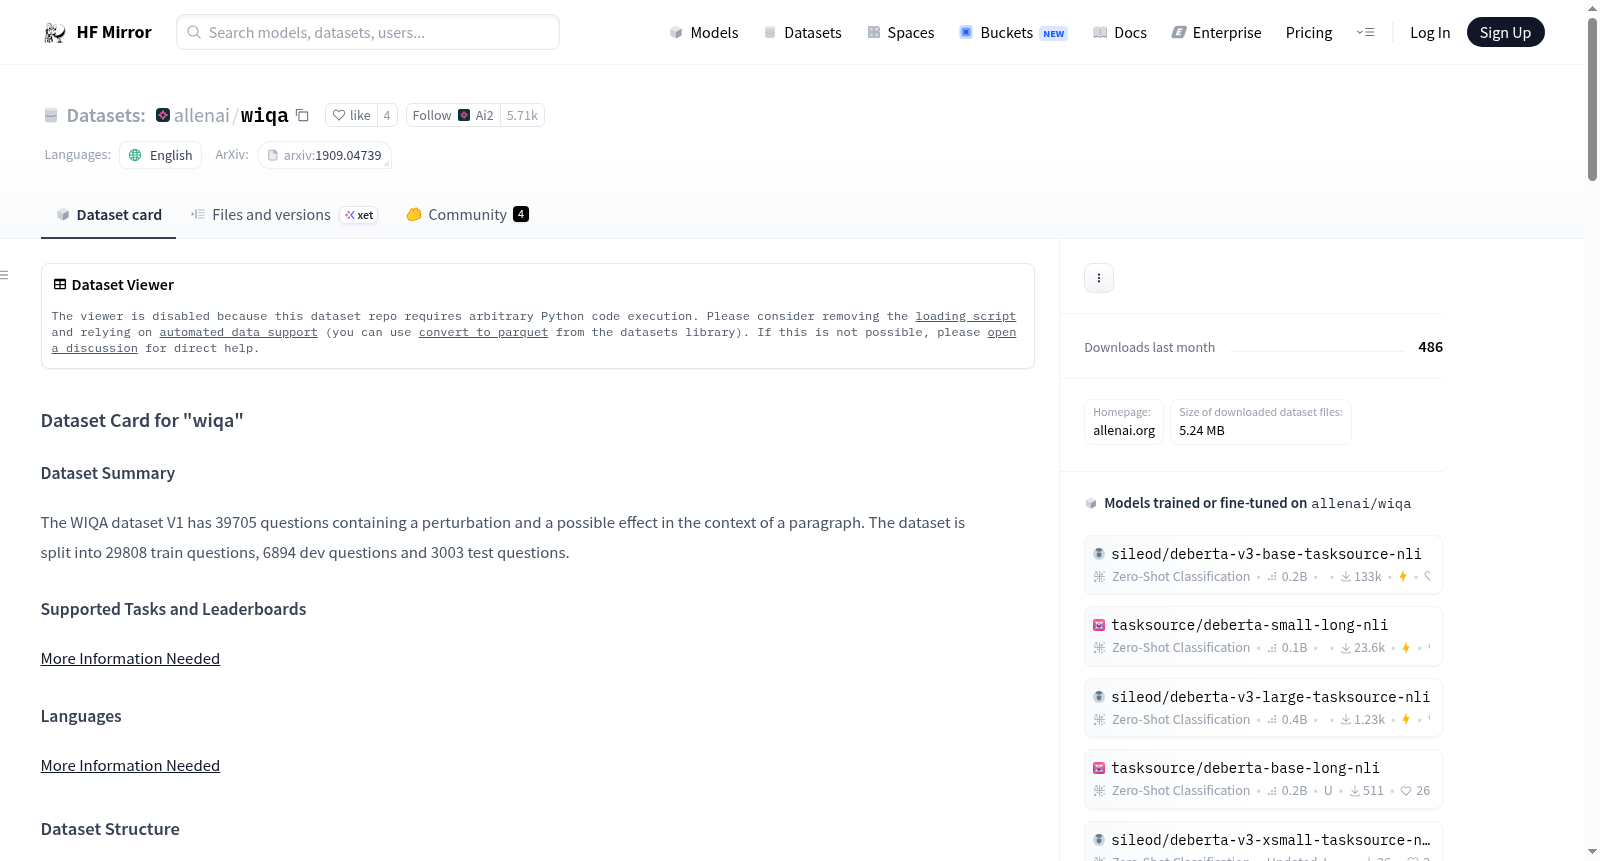Viewport: 1600px width, 861px height.
Task: Click the Dataset Structure heading
Action: (110, 829)
